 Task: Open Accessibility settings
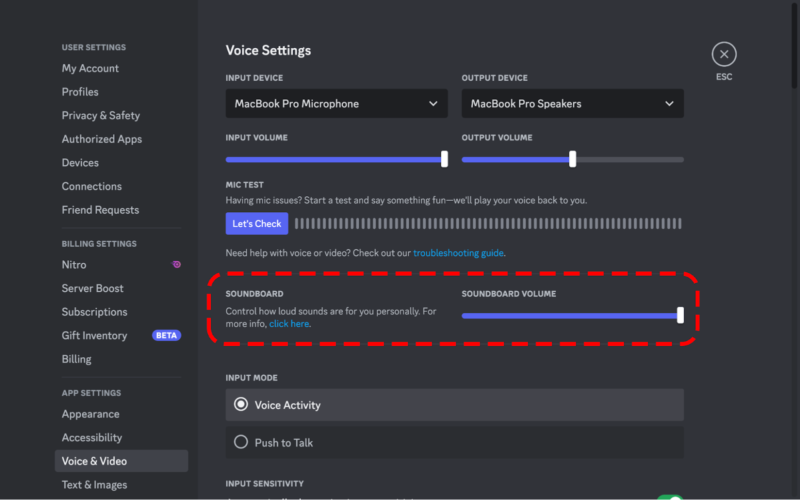pyautogui.click(x=92, y=437)
